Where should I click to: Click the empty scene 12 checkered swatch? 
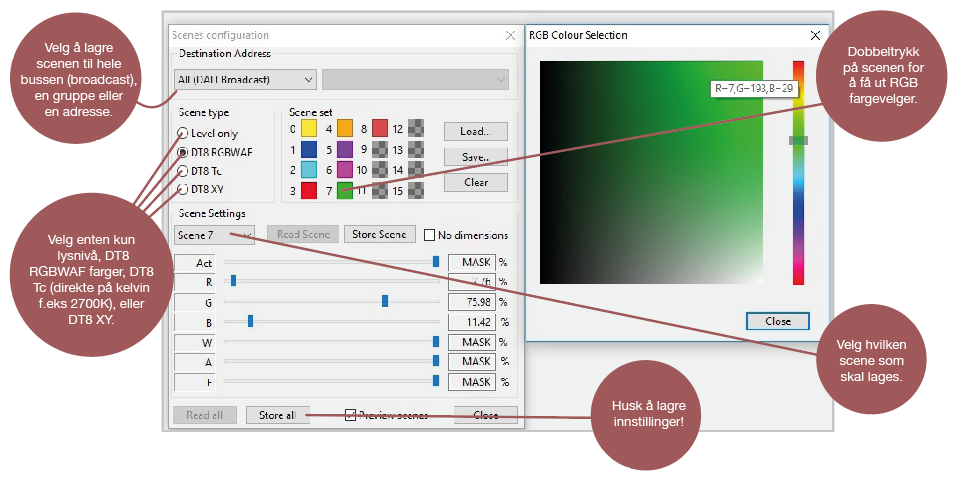pos(416,129)
